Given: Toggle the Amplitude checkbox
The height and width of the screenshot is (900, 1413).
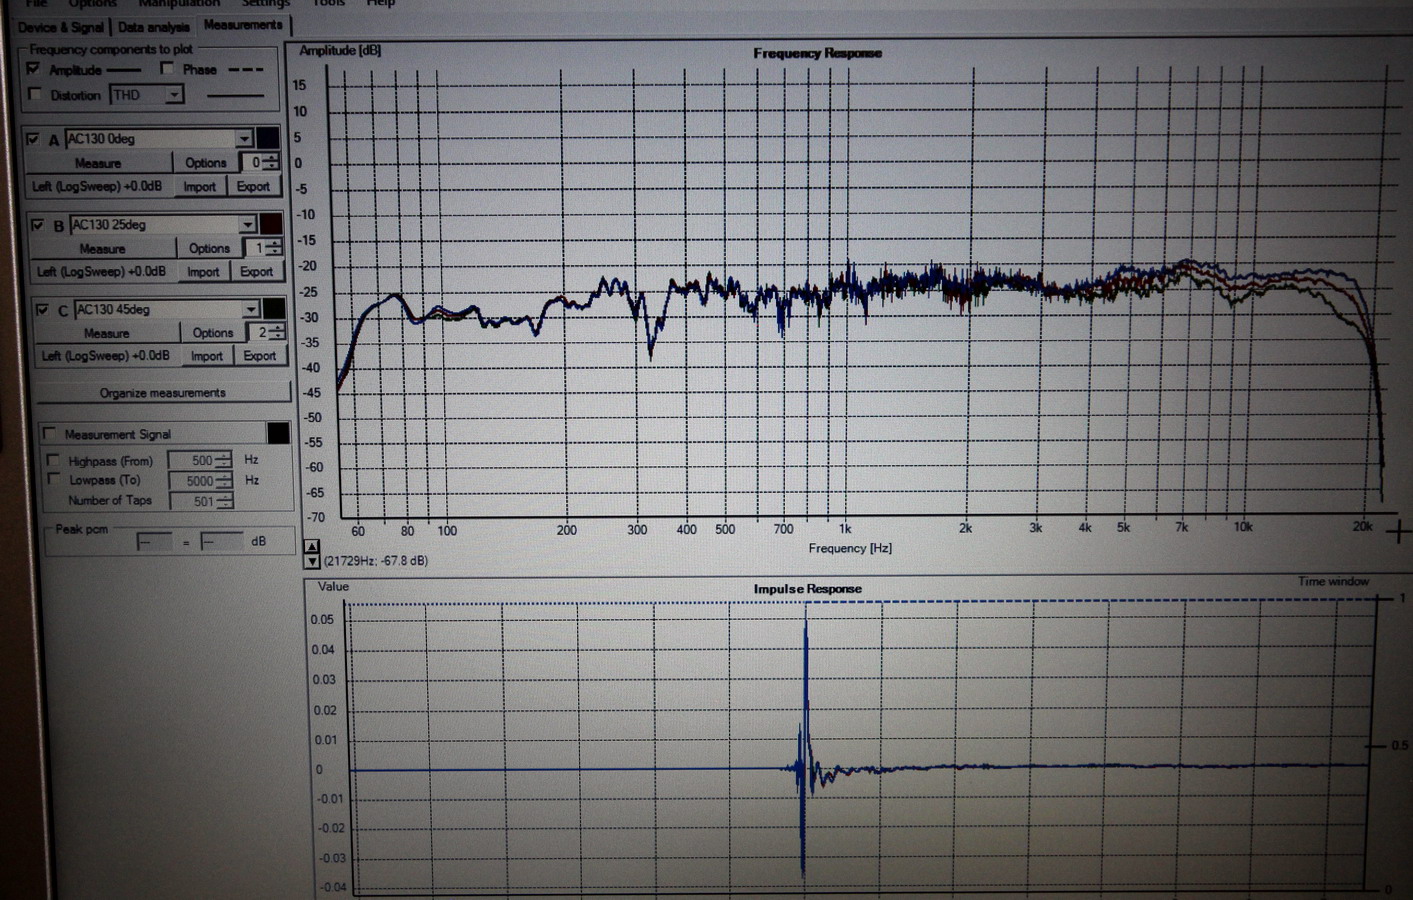Looking at the screenshot, I should (x=33, y=68).
